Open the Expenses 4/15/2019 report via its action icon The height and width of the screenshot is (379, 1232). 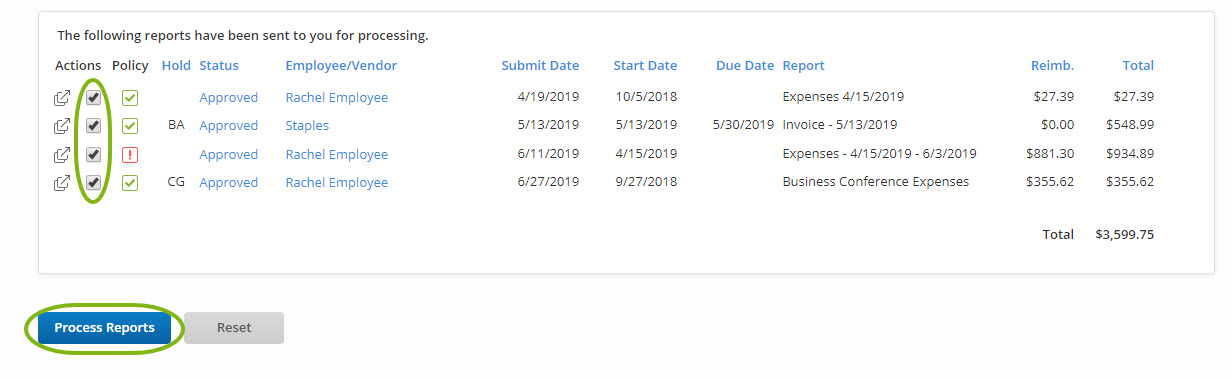click(x=62, y=98)
